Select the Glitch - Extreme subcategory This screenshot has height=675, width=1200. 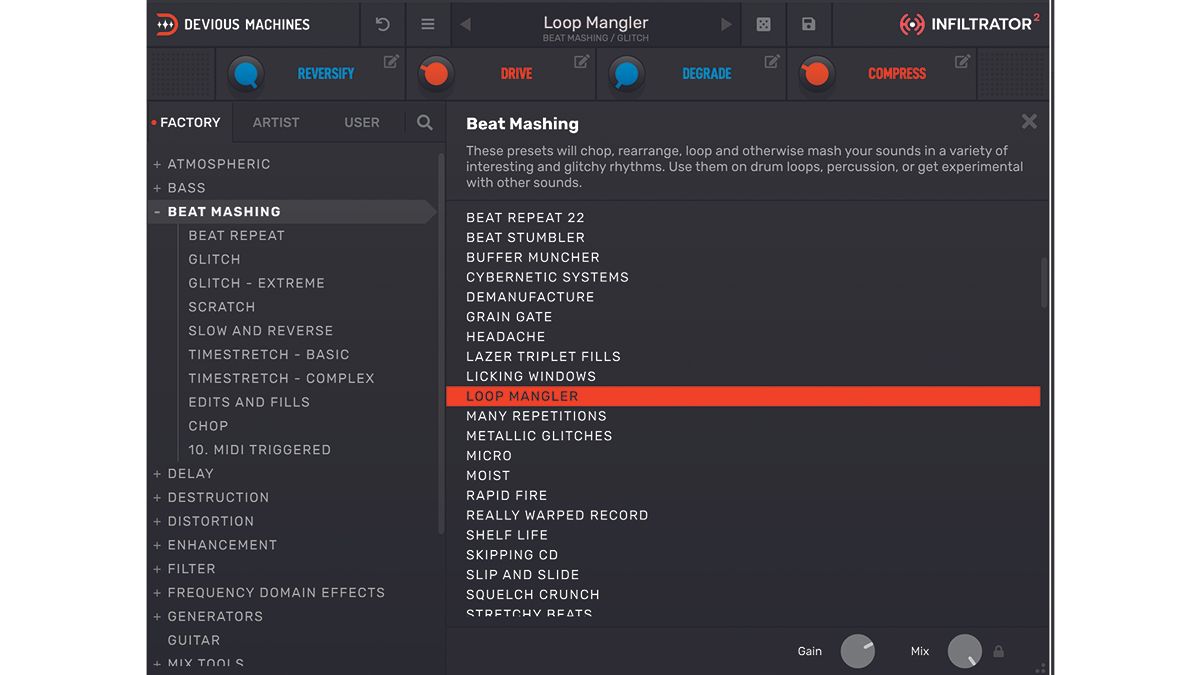point(256,283)
